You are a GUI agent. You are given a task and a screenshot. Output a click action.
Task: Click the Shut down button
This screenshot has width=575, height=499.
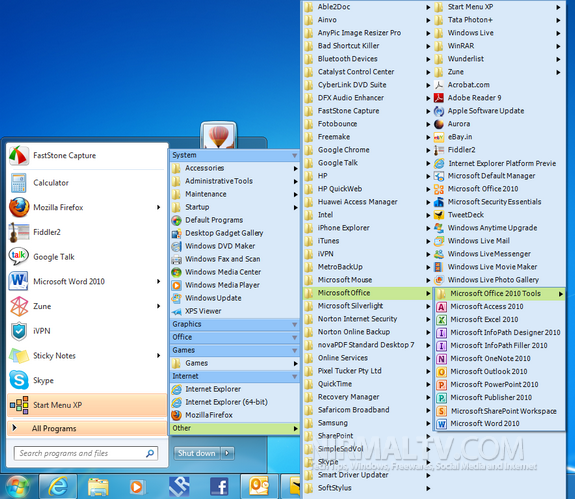coord(197,453)
